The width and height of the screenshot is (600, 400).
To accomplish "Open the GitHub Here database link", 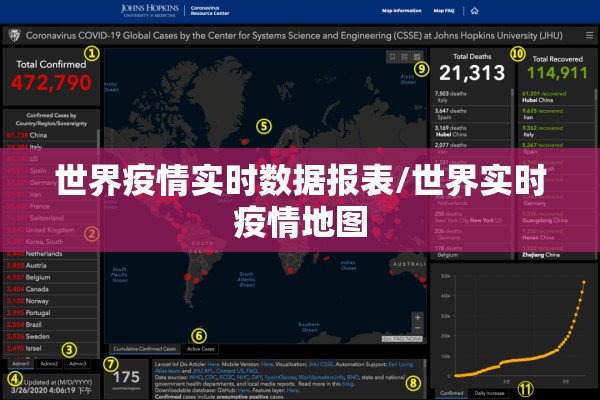I will click(x=243, y=390).
